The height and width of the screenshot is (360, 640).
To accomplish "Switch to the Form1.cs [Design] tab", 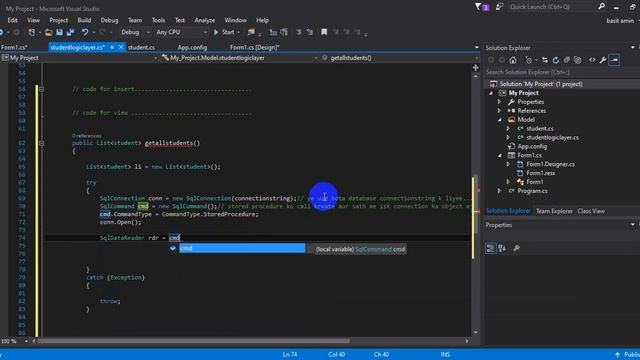I will tap(254, 47).
